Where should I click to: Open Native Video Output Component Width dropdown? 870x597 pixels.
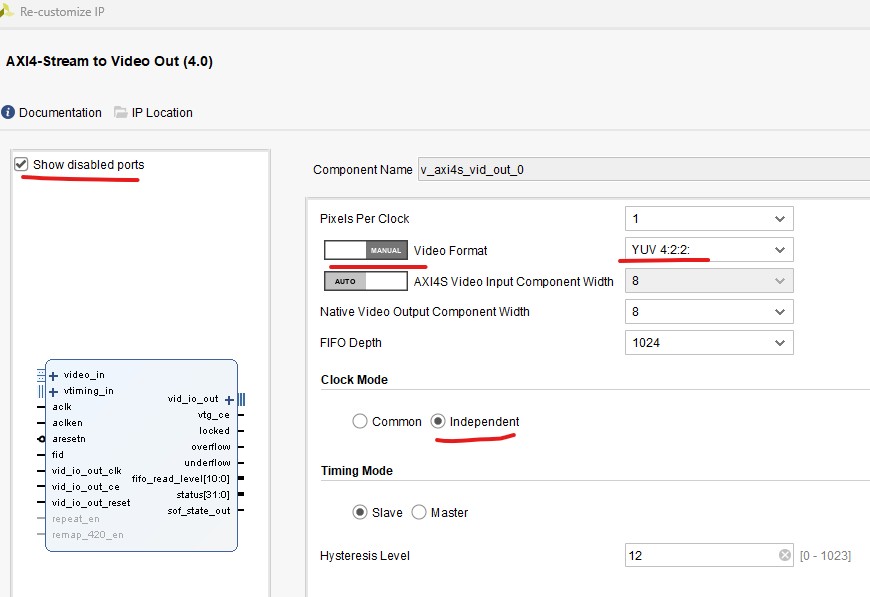coord(708,312)
